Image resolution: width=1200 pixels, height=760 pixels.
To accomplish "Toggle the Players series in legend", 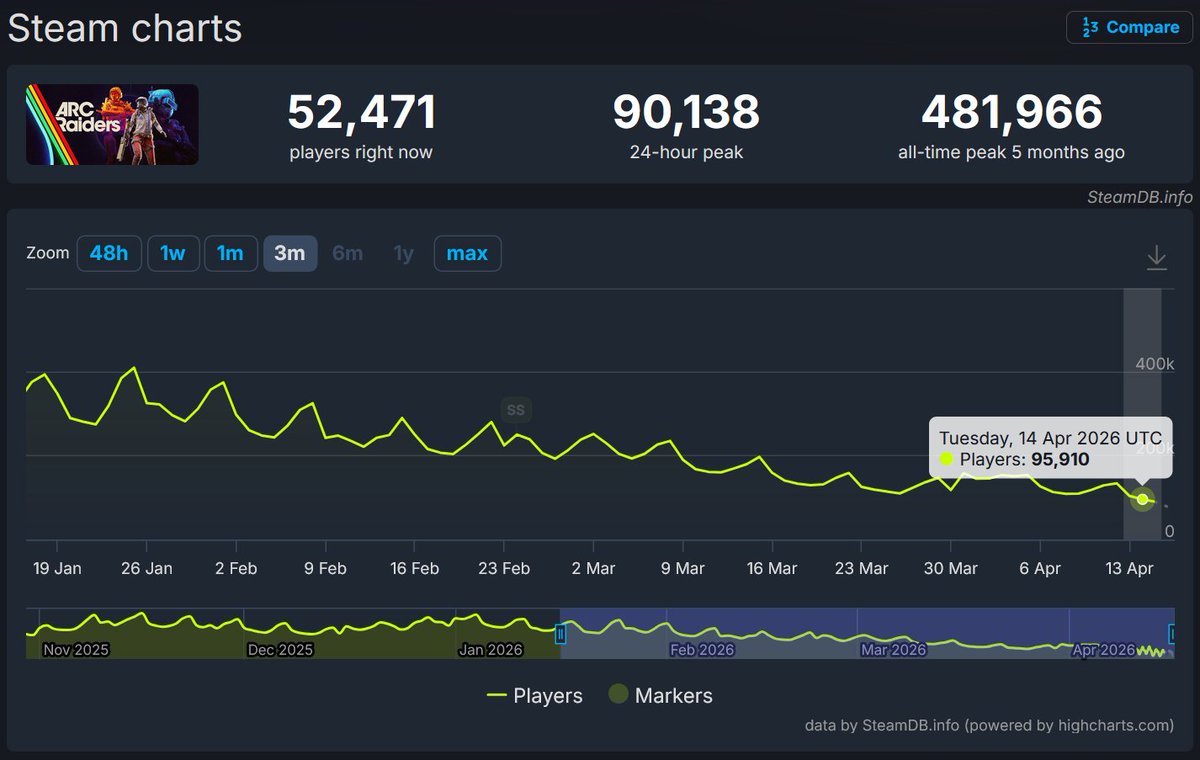I will pyautogui.click(x=534, y=695).
